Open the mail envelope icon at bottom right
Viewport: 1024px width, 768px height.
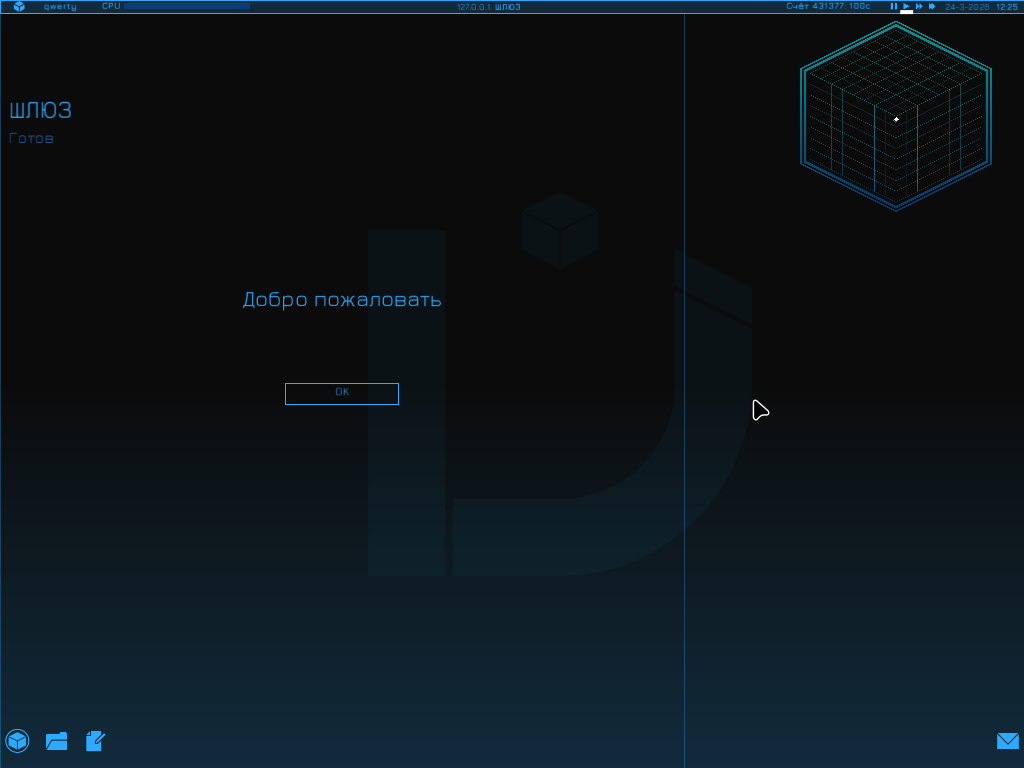(1008, 741)
